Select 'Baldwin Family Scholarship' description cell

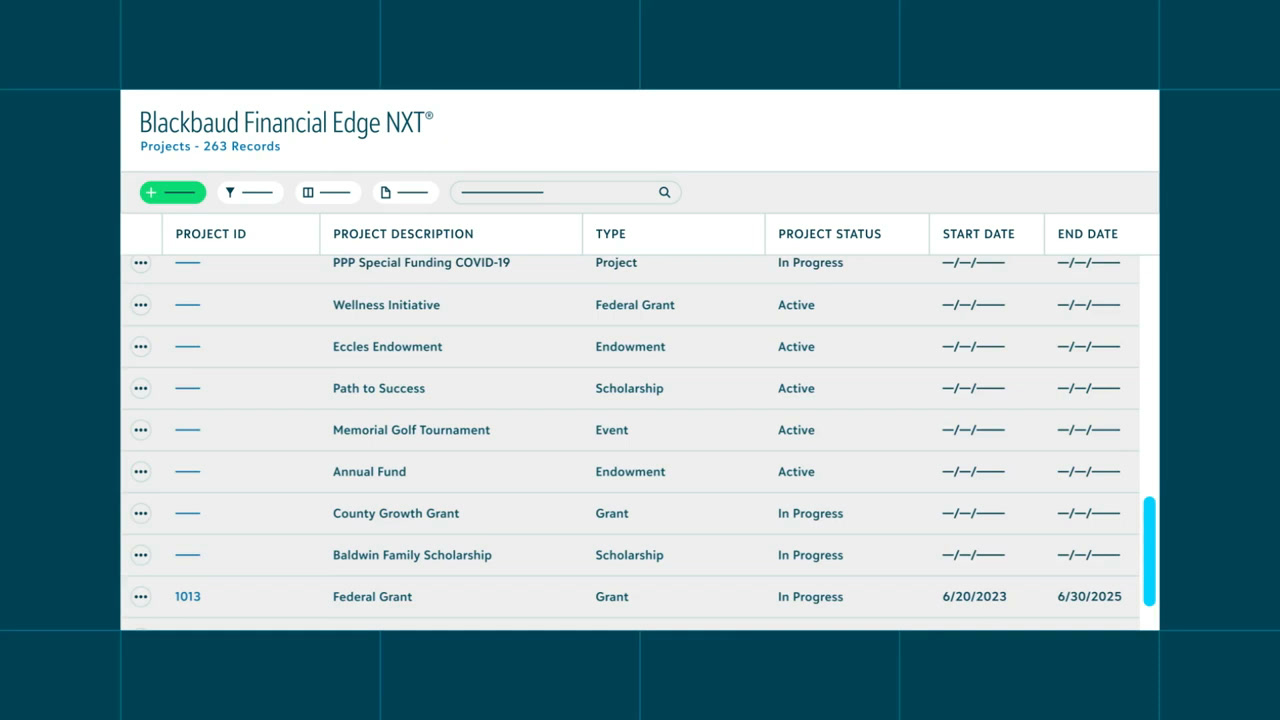[x=412, y=555]
